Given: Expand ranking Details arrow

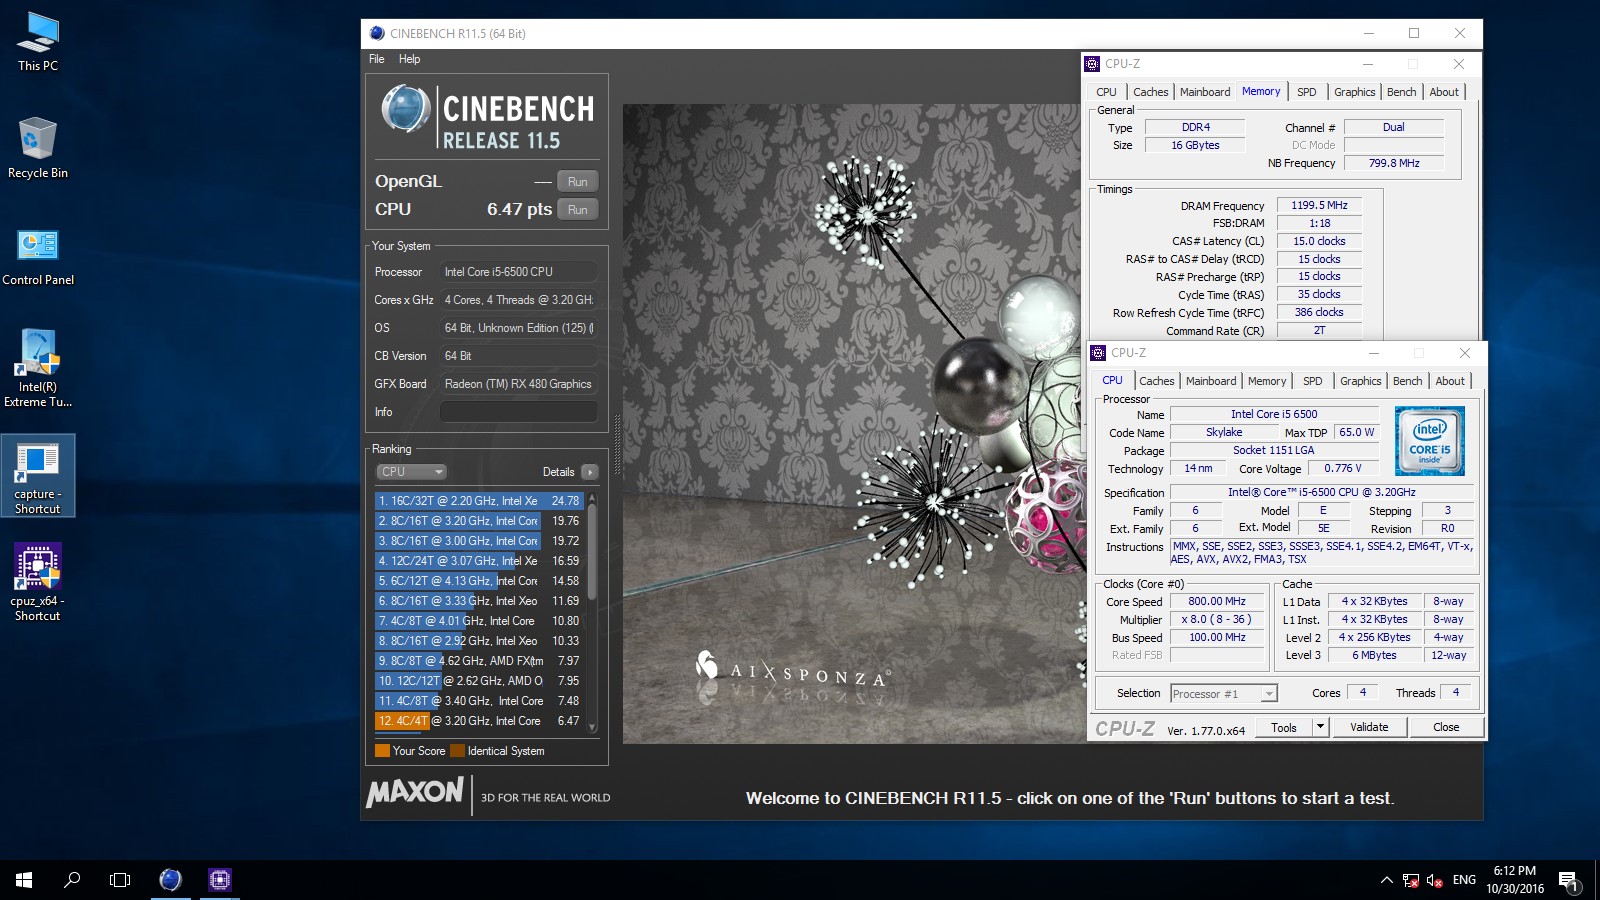Looking at the screenshot, I should pyautogui.click(x=589, y=472).
